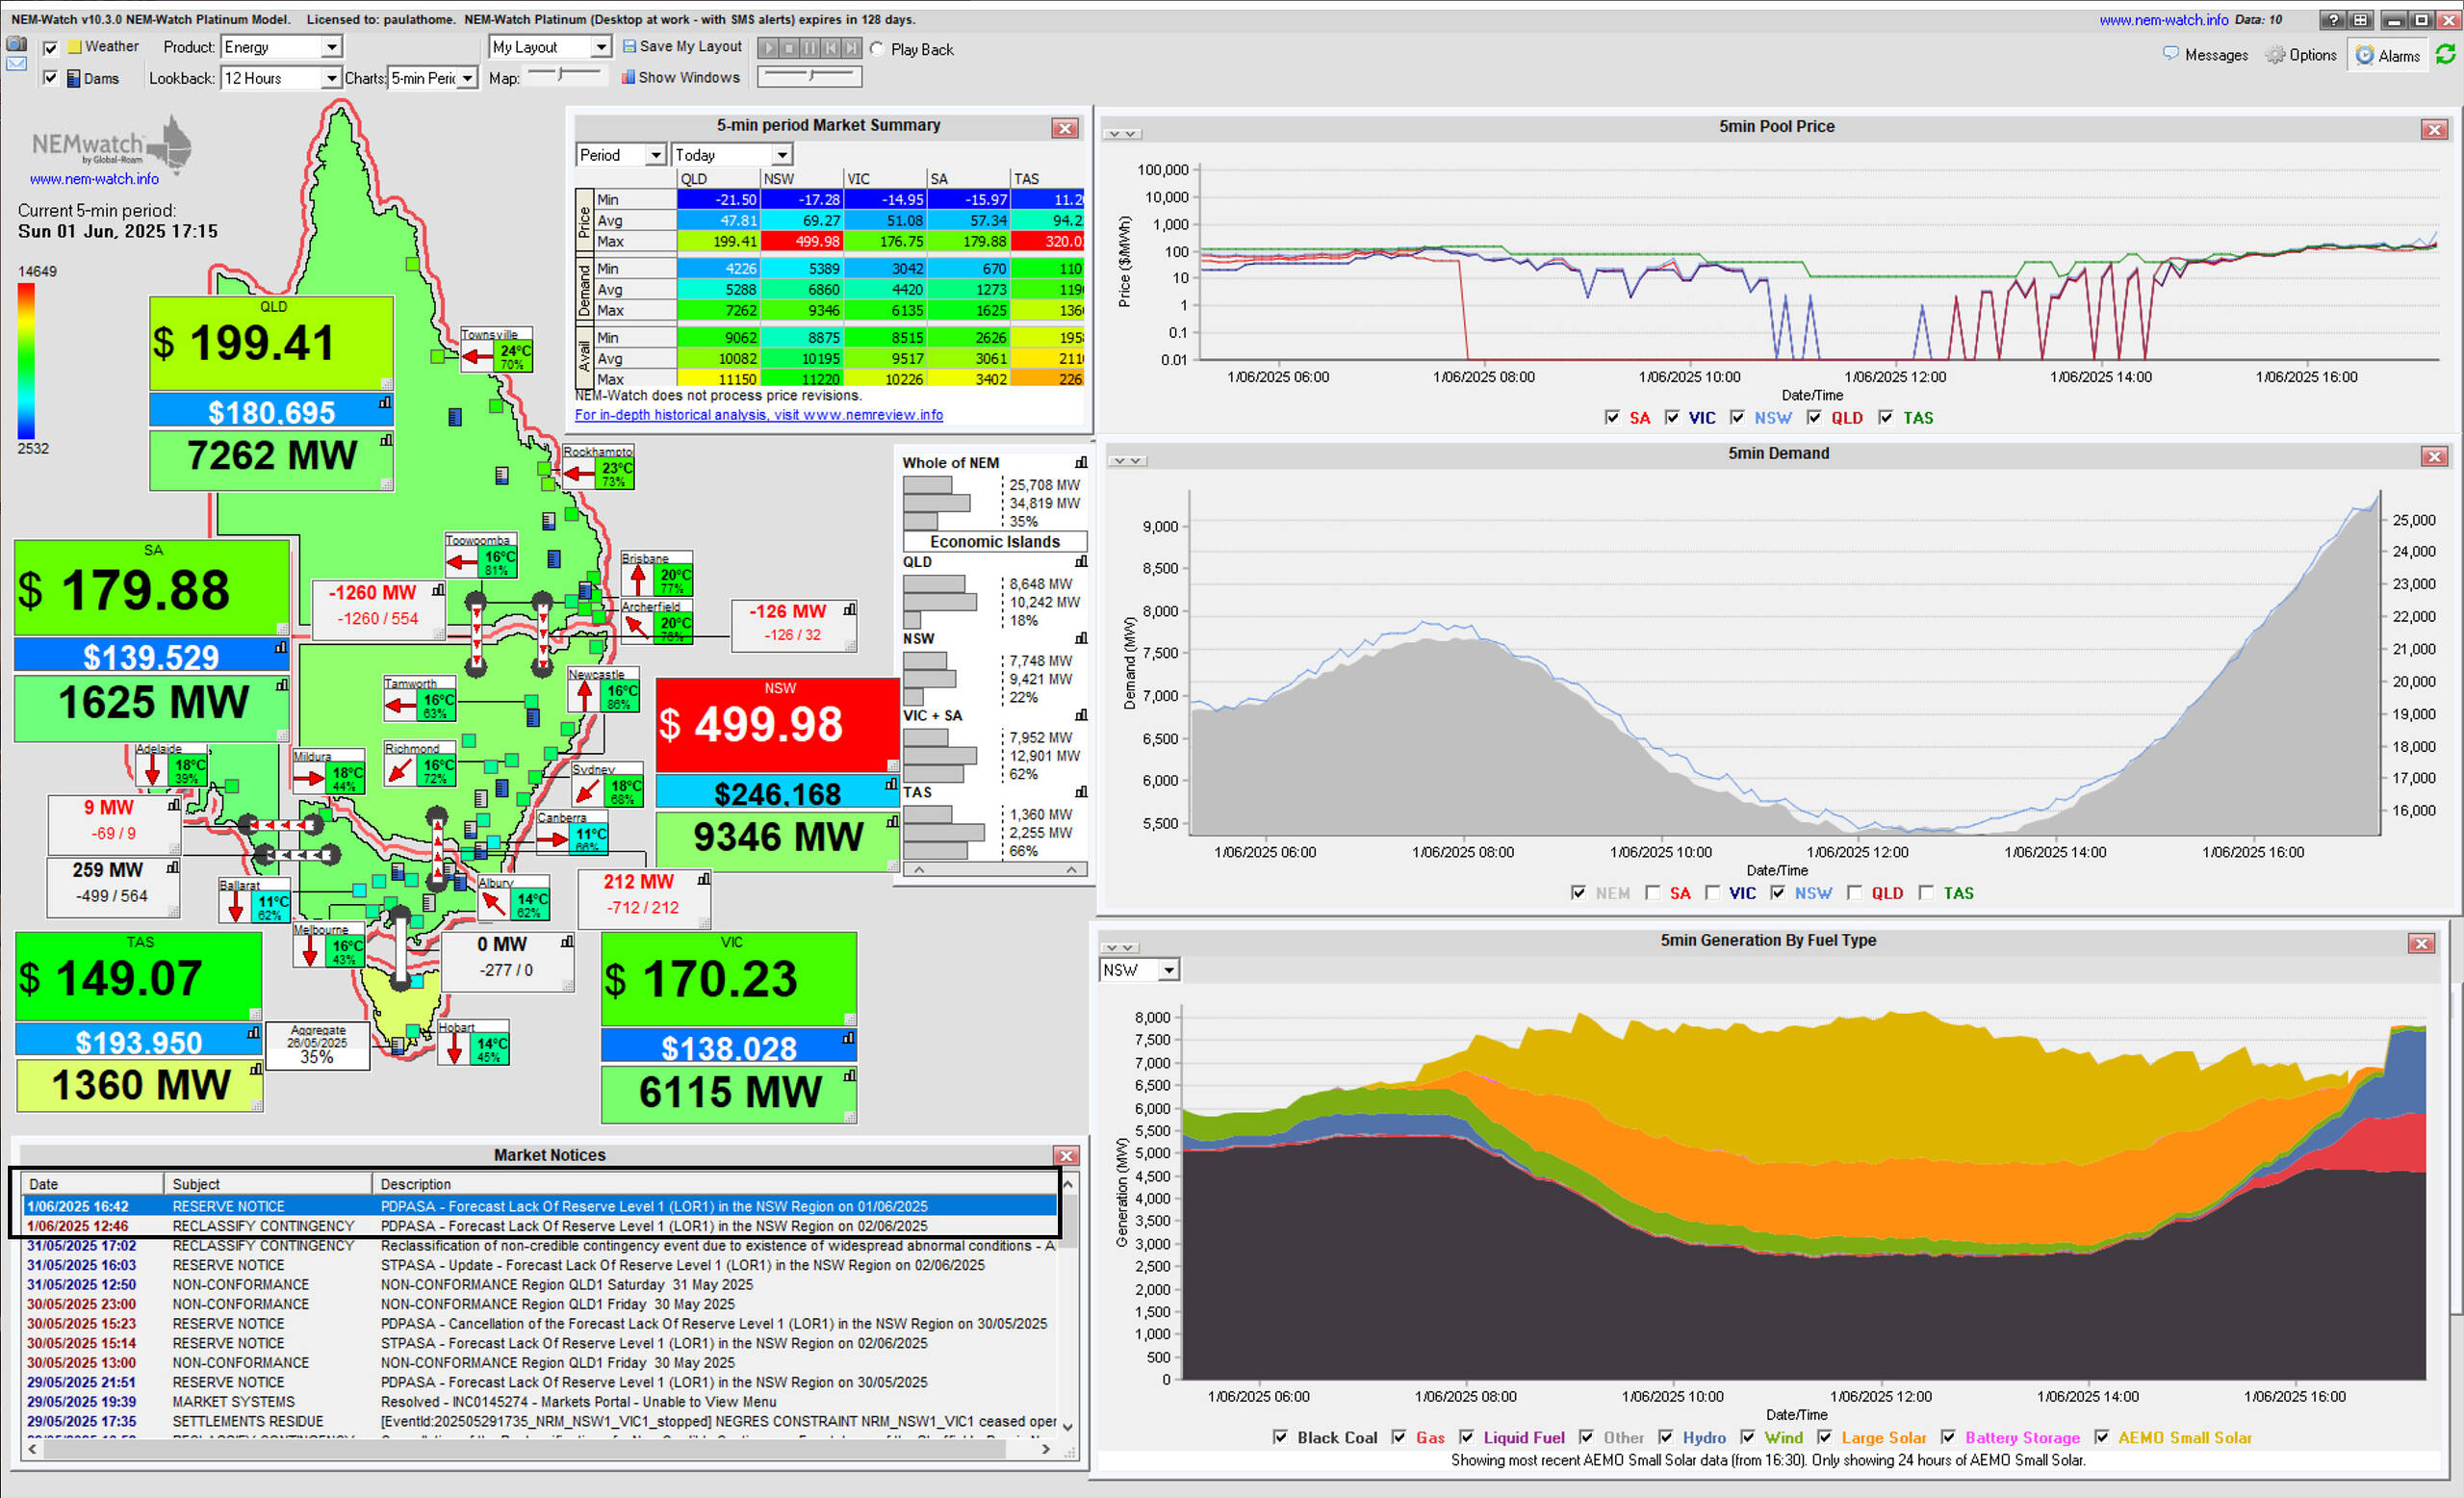The width and height of the screenshot is (2464, 1498).
Task: Open the Options menu
Action: click(x=2302, y=55)
